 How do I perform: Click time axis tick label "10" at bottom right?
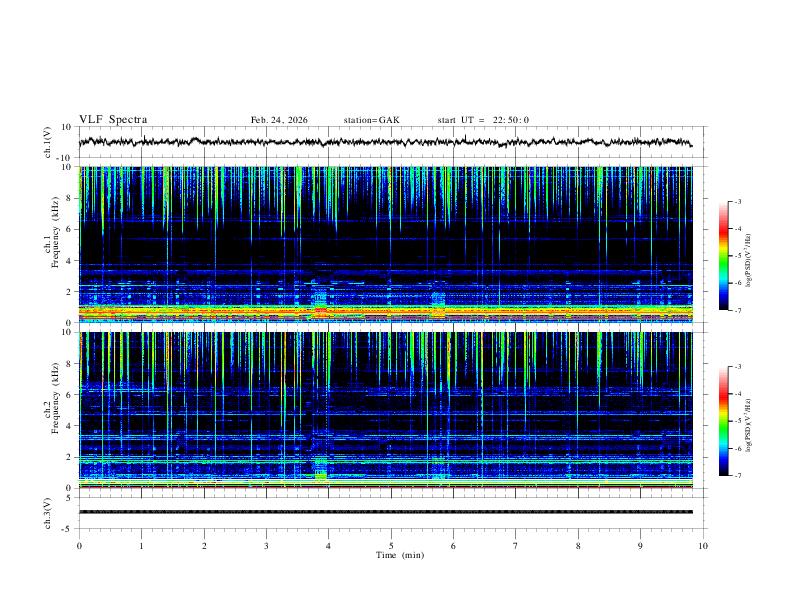(x=703, y=546)
